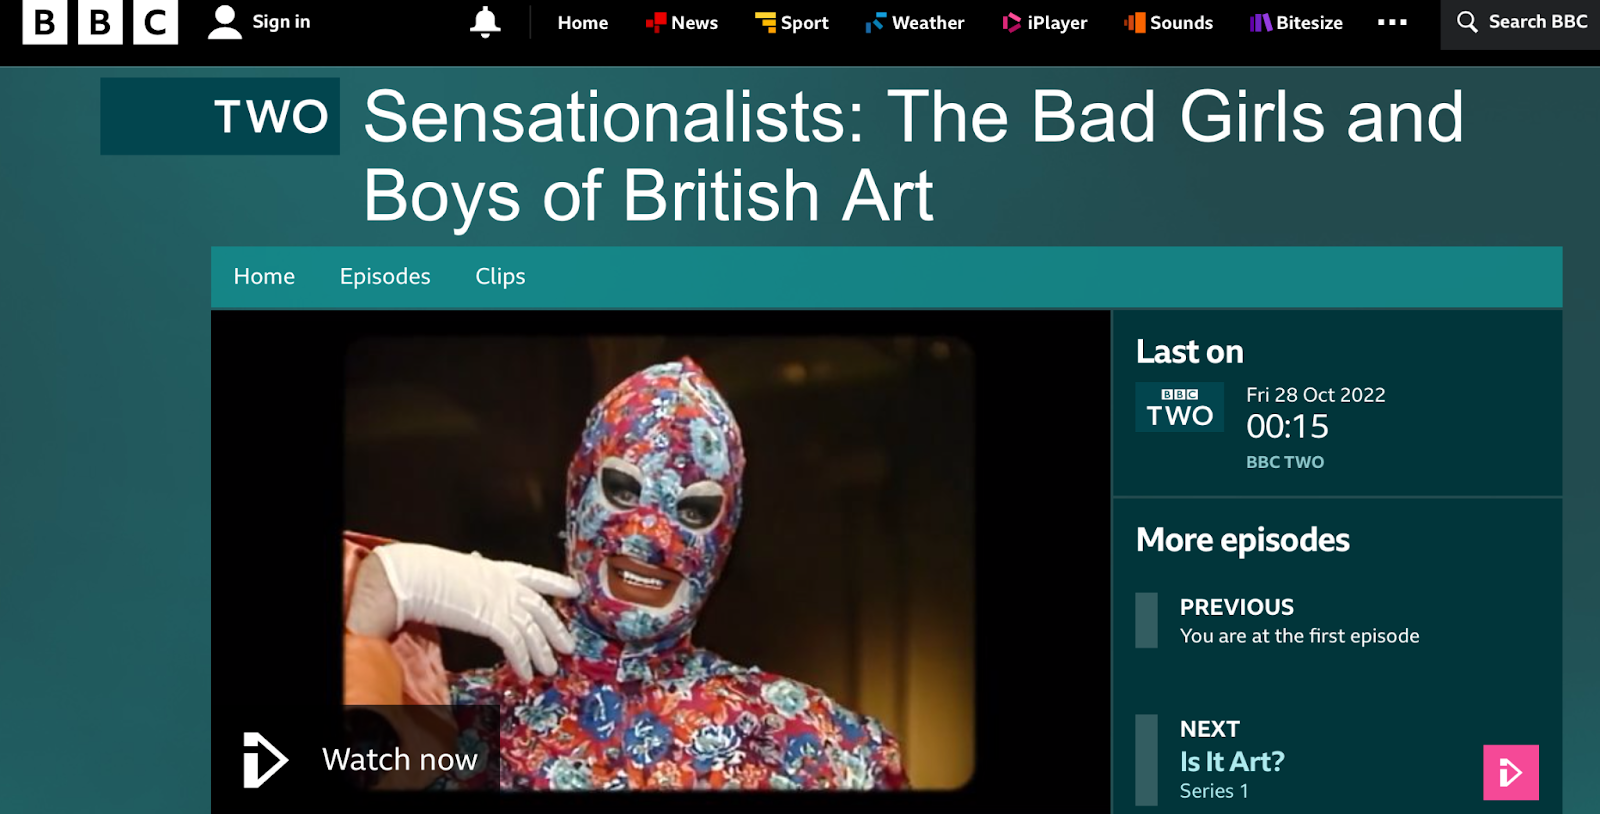Screen dimensions: 1600x814
Task: Click the masked figure video thumbnail
Action: (x=660, y=562)
